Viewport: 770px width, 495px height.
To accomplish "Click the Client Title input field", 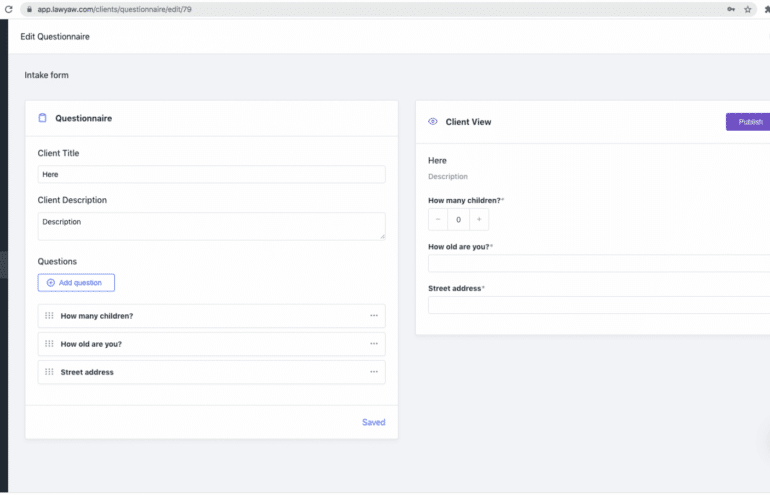I will tap(212, 174).
